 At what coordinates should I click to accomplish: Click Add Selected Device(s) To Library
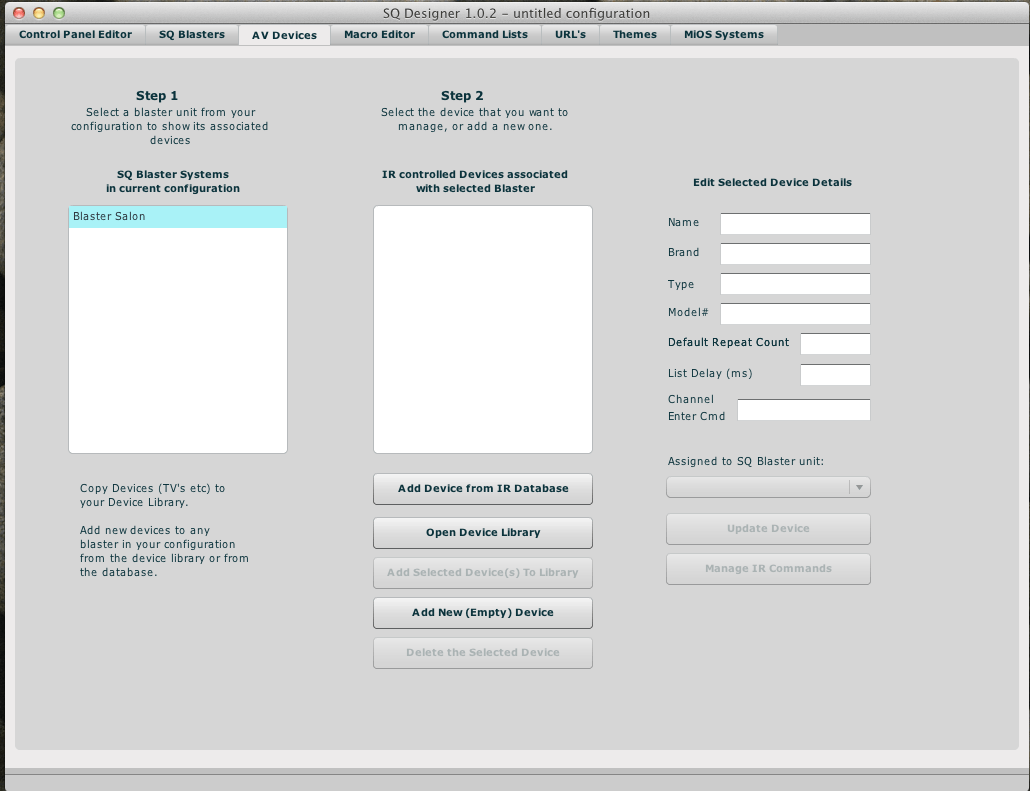pyautogui.click(x=483, y=573)
